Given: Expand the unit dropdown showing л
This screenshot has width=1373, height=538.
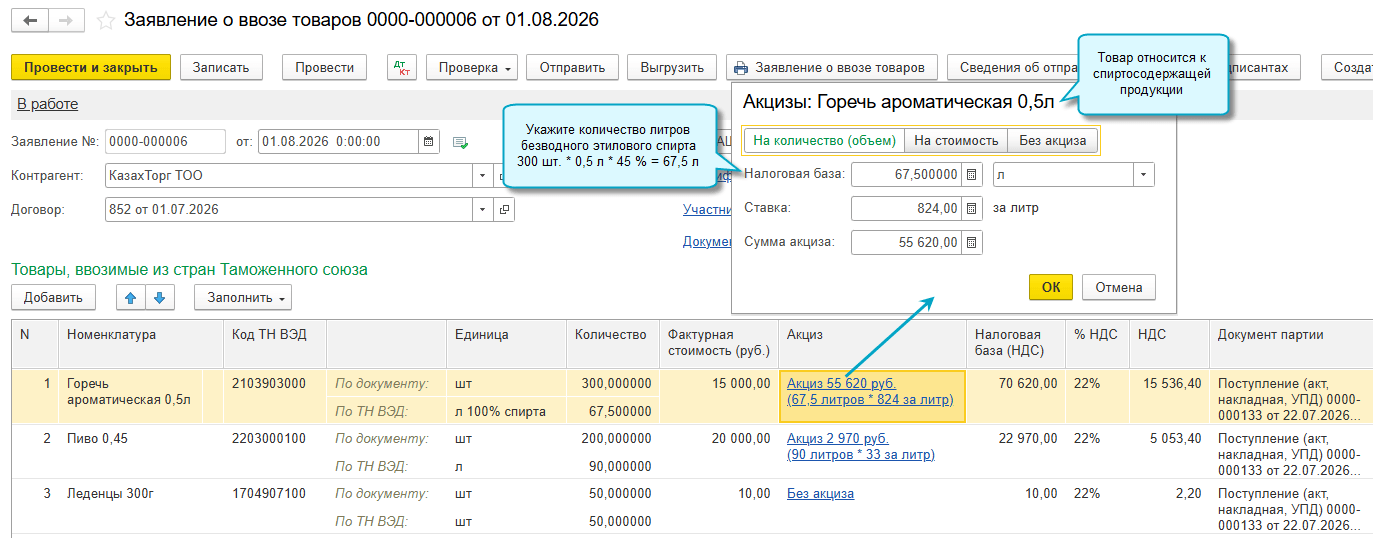Looking at the screenshot, I should coord(1144,175).
